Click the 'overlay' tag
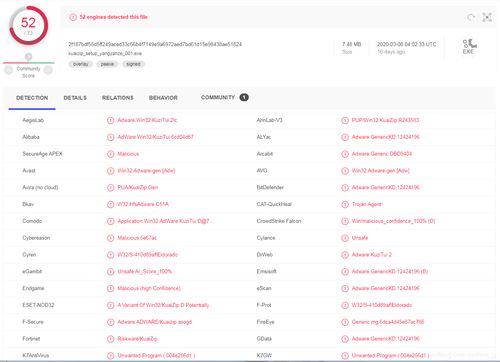The height and width of the screenshot is (362, 500). tap(81, 64)
